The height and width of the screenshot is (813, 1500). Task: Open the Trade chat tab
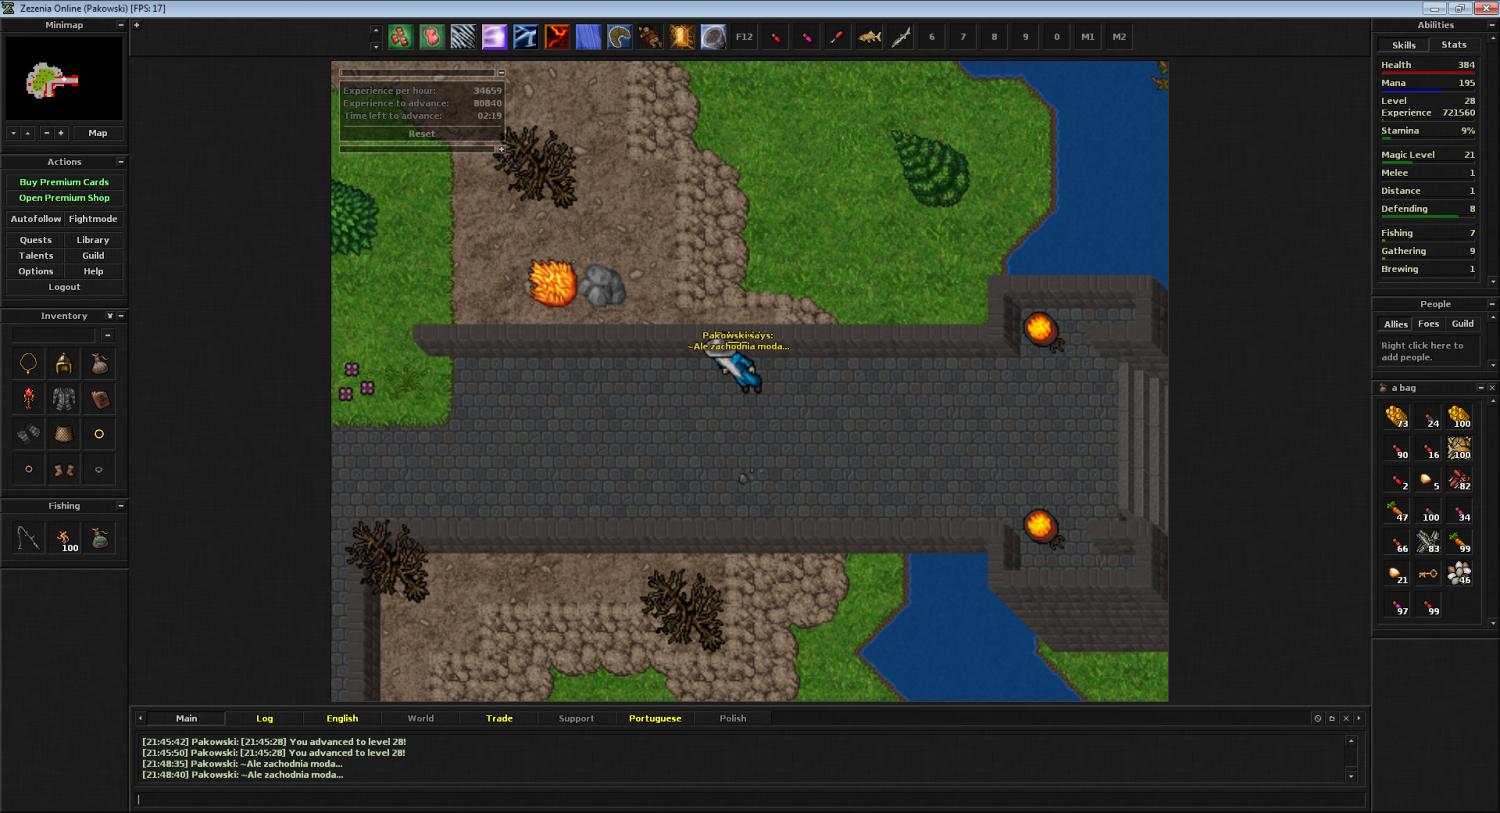pos(499,718)
